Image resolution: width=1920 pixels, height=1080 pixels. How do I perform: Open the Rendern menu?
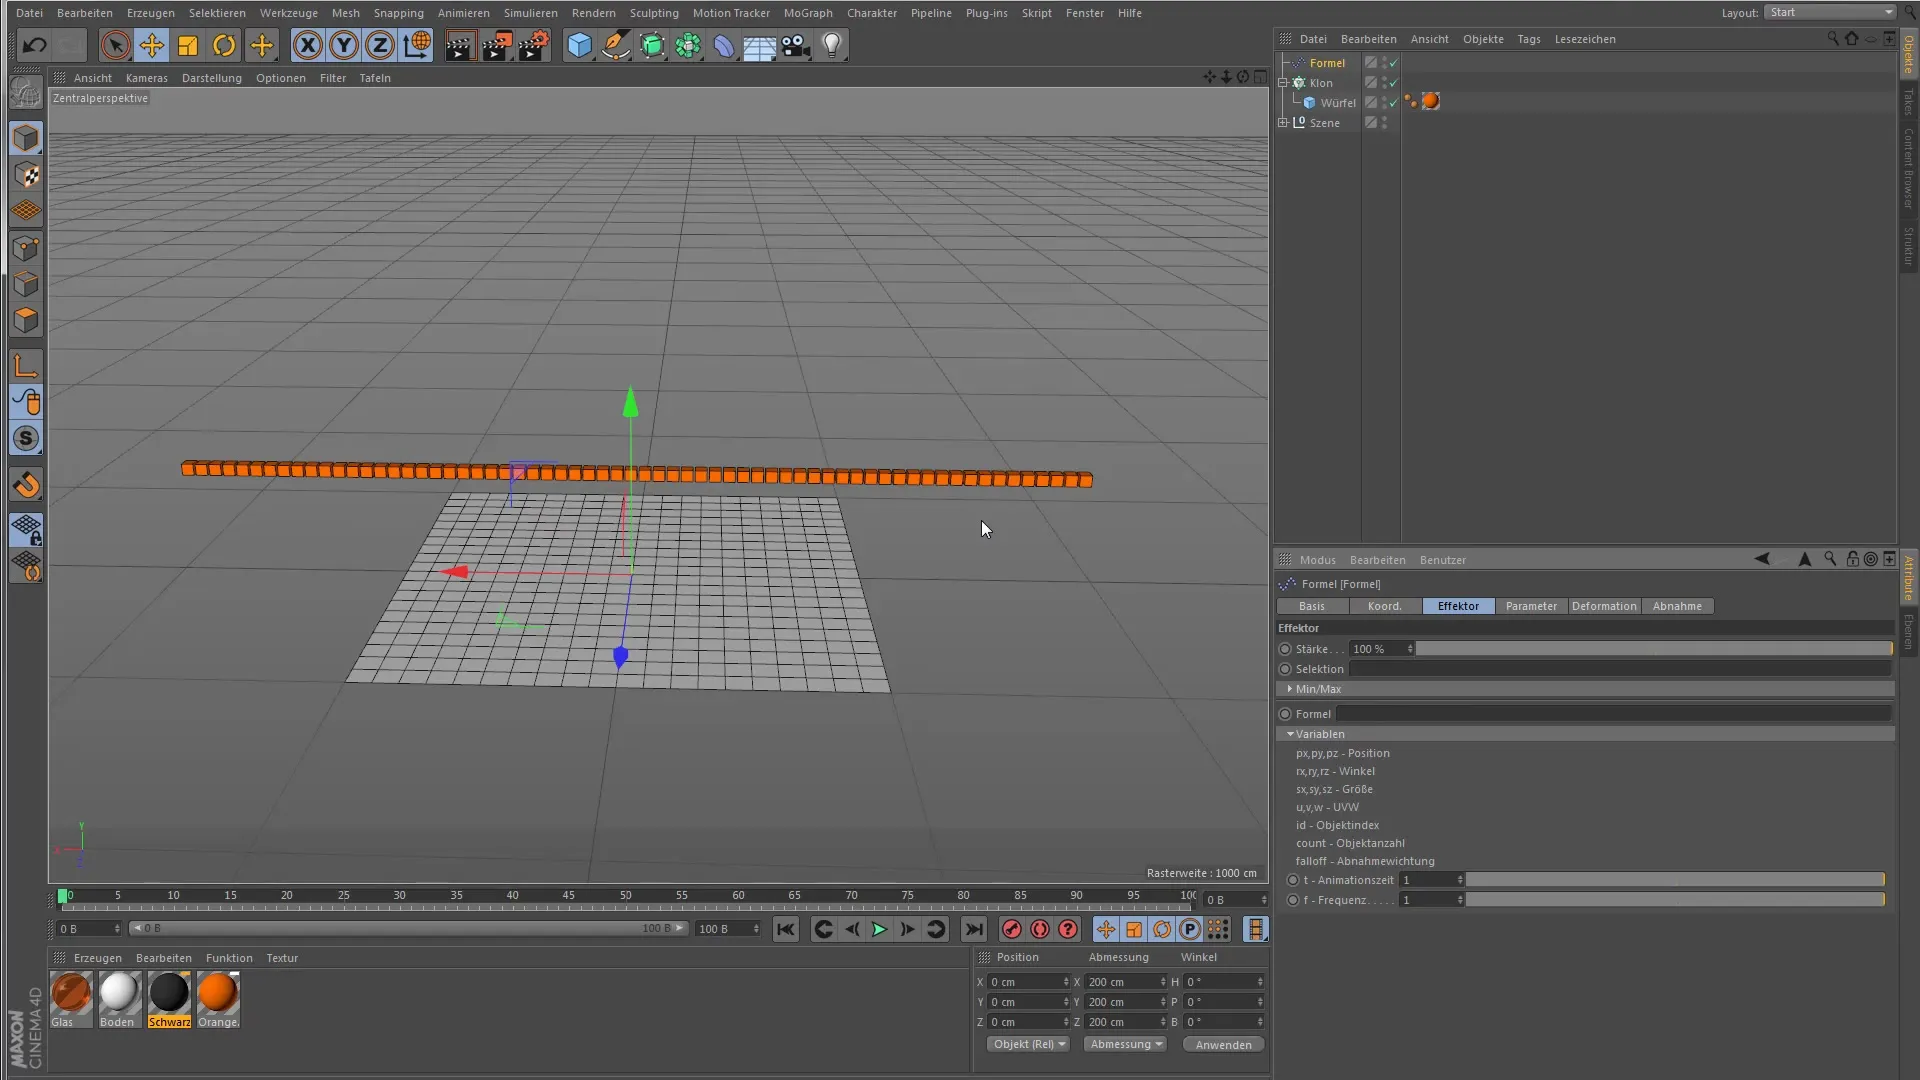594,13
